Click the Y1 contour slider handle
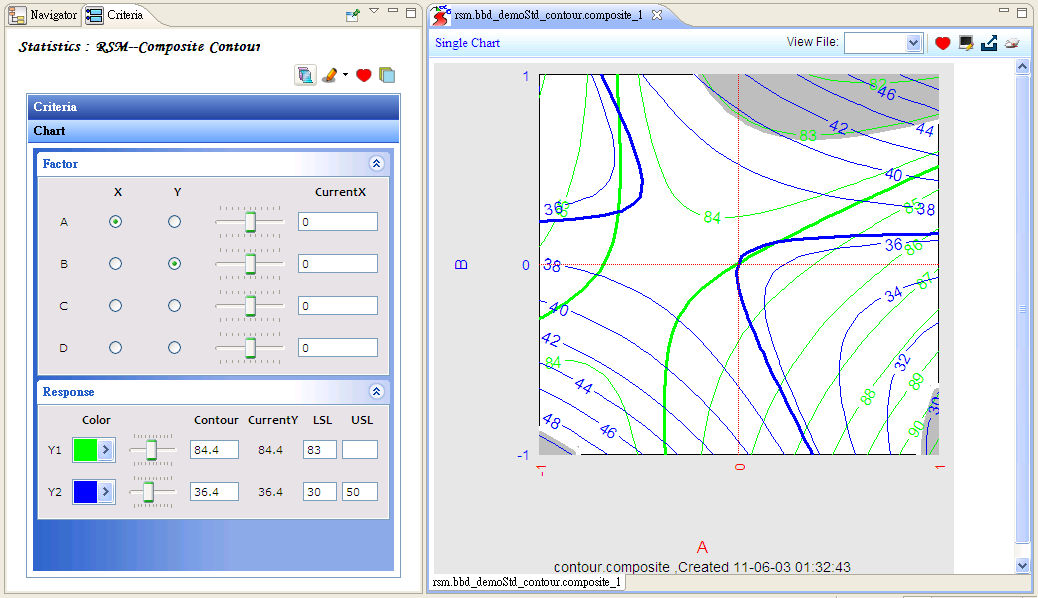Viewport: 1038px width, 598px height. (152, 450)
